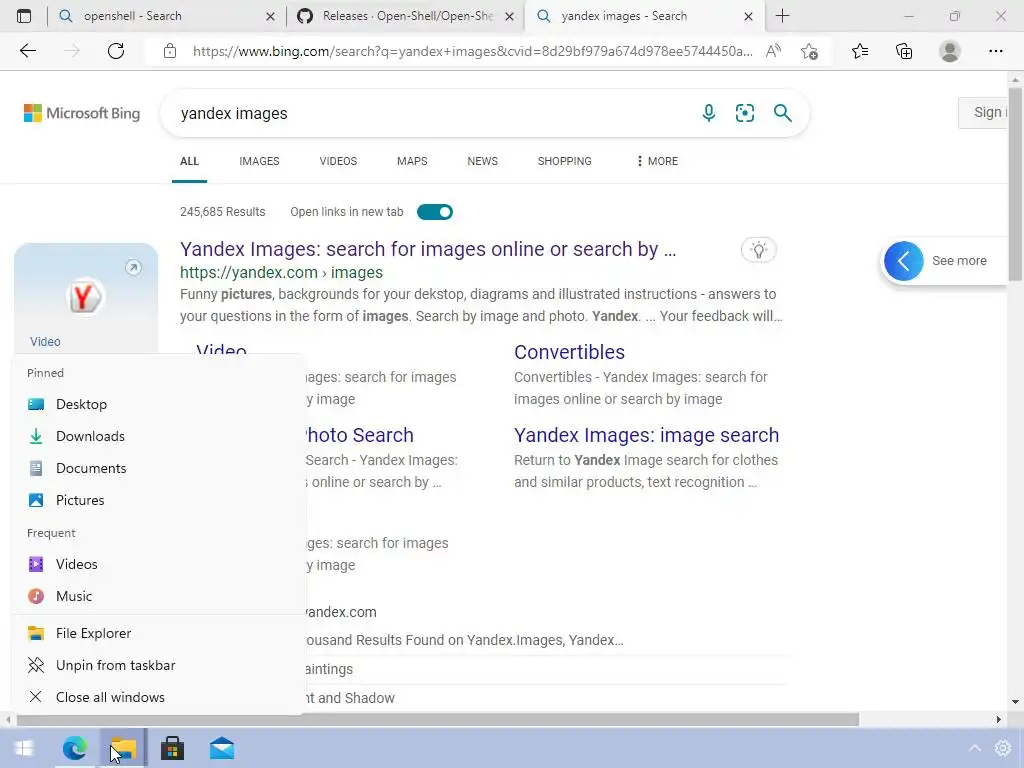Open Edge settings and more menu
This screenshot has width=1024, height=768.
(x=995, y=51)
